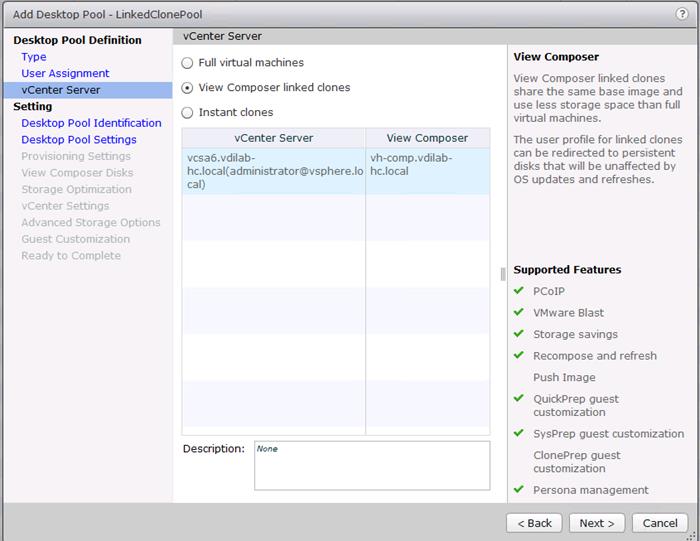Click Ready to Complete step
The image size is (700, 541).
pos(71,256)
